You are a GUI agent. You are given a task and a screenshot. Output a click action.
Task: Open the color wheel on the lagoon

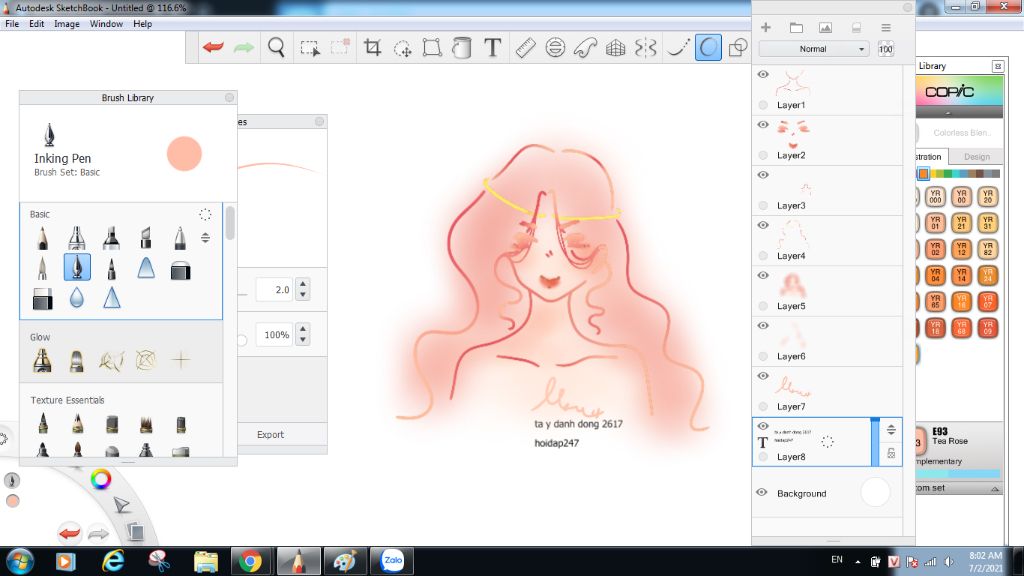(101, 479)
